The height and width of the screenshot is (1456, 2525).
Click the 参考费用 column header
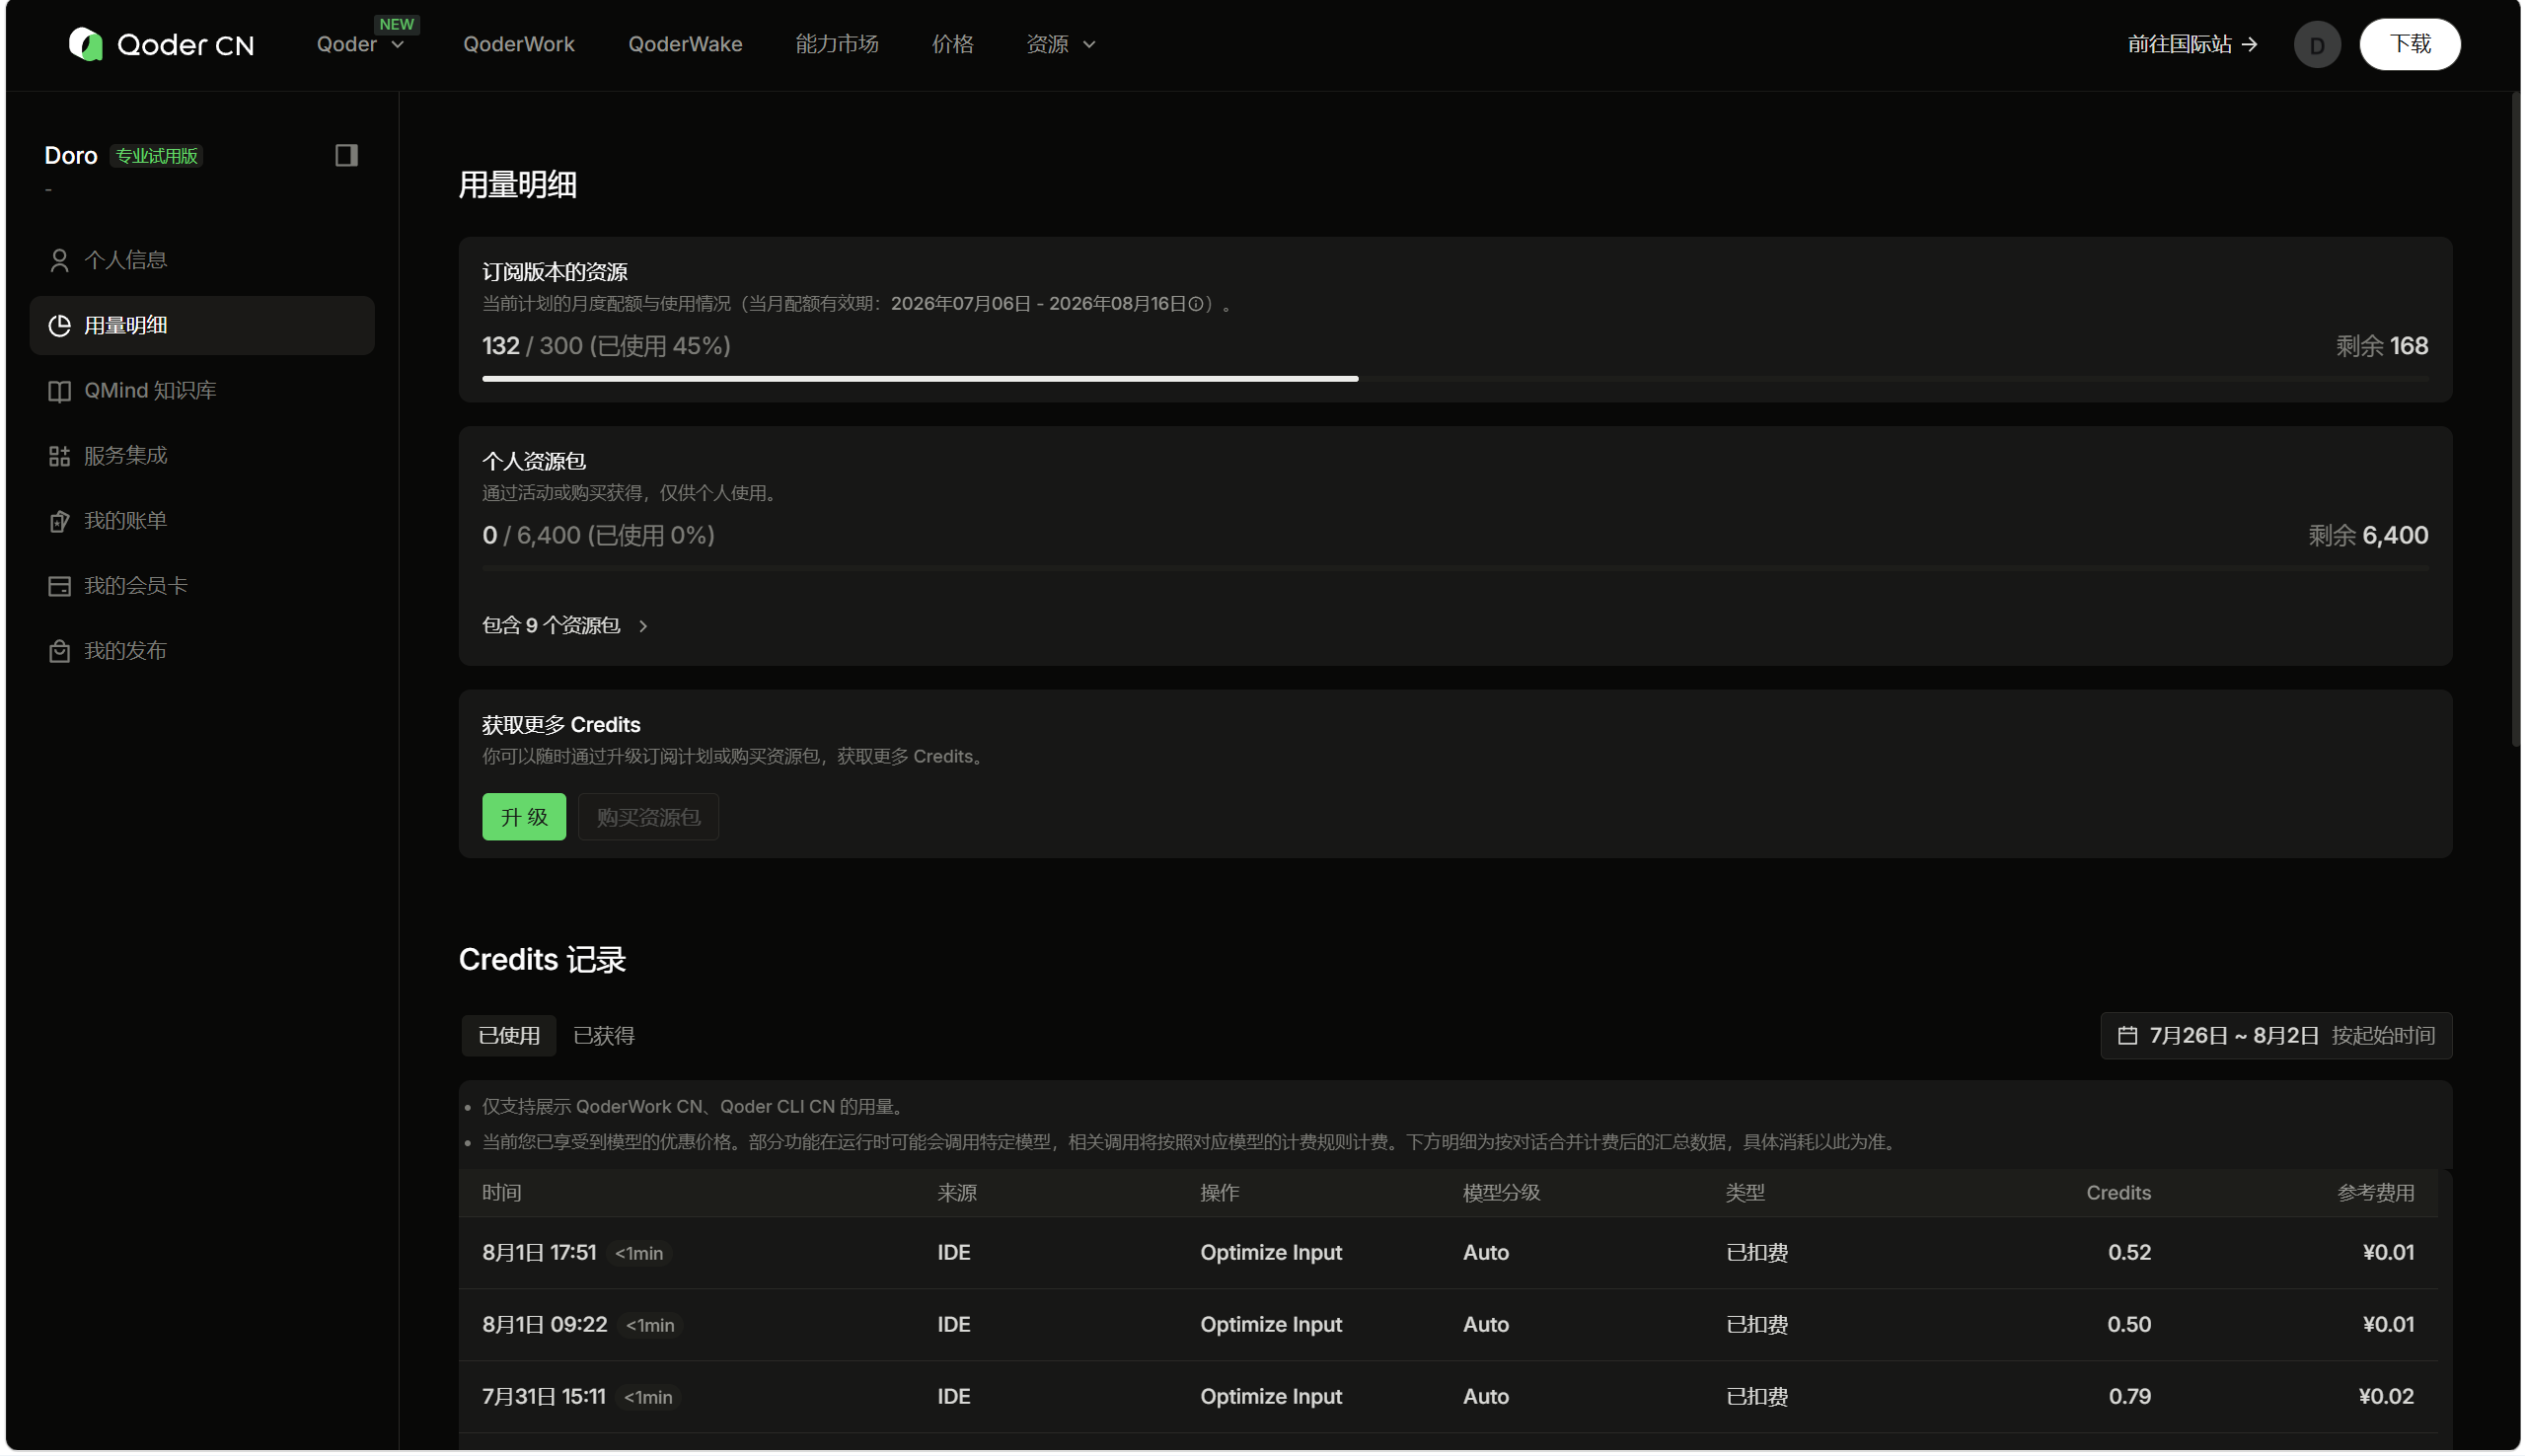(x=2375, y=1193)
